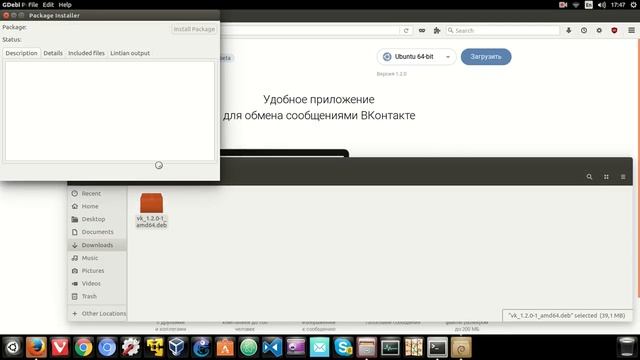Click the reader mask icon in Firefox address bar
Image resolution: width=640 pixels, height=360 pixels.
tap(422, 31)
